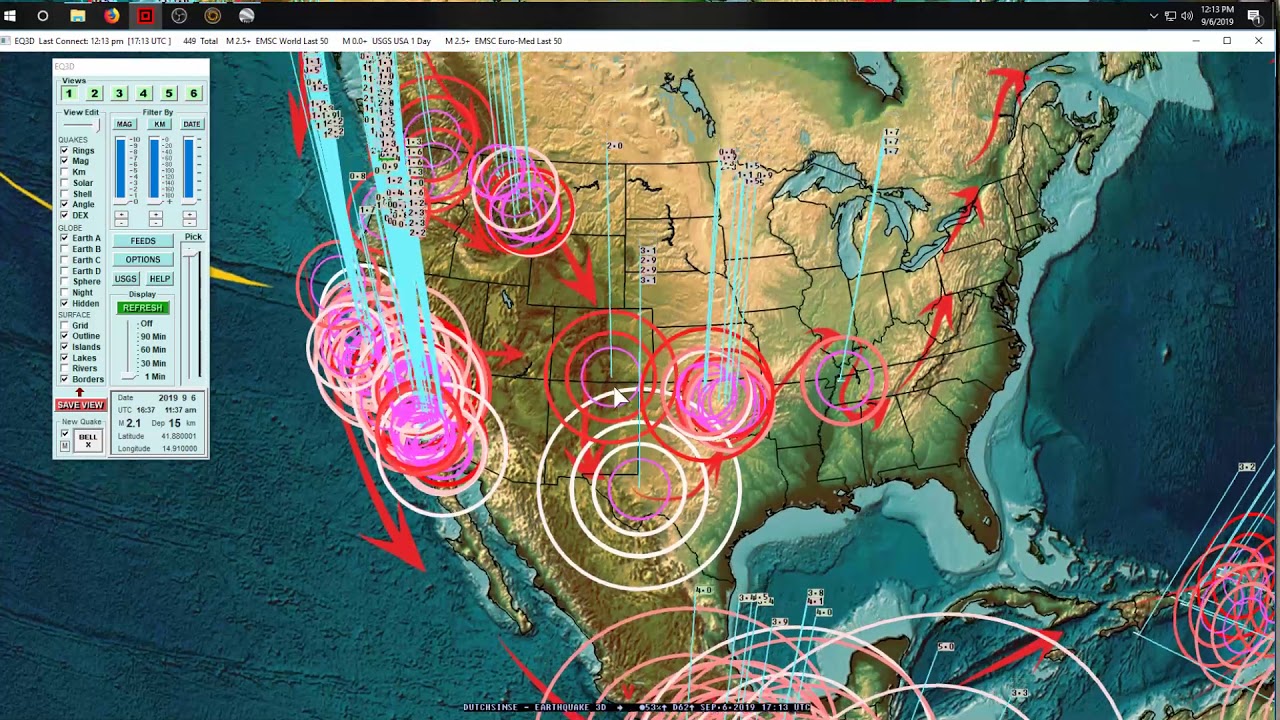Switch to saved view 5
Image resolution: width=1280 pixels, height=720 pixels.
coord(168,93)
